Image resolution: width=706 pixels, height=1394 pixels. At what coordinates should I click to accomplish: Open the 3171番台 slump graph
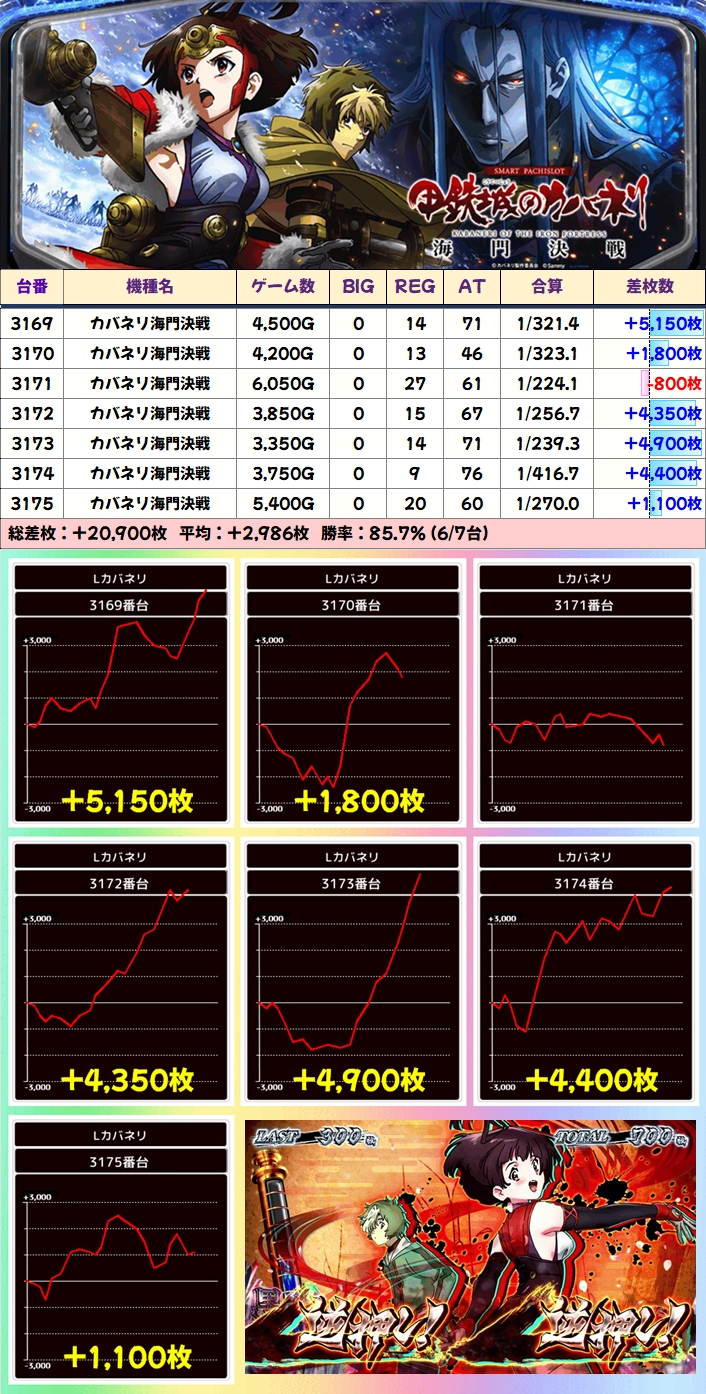click(x=584, y=692)
